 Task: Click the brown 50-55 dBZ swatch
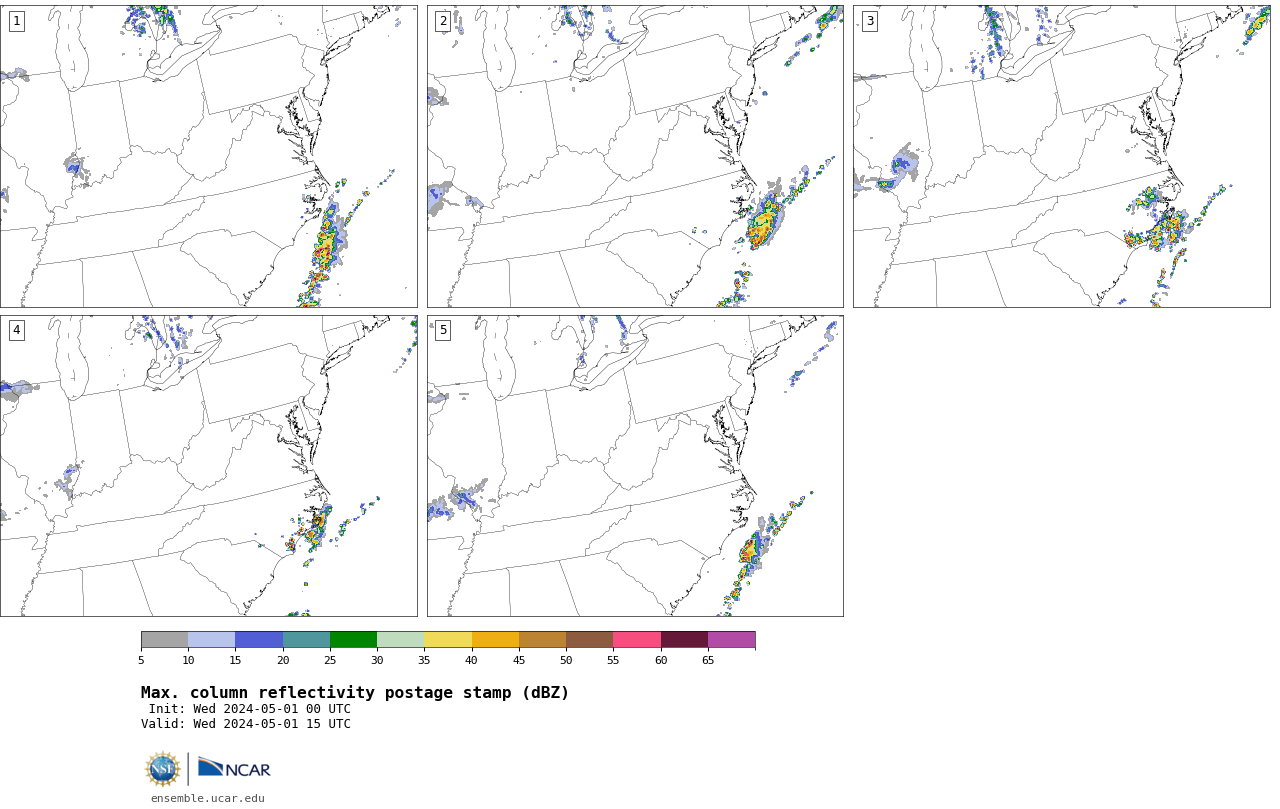coord(590,640)
